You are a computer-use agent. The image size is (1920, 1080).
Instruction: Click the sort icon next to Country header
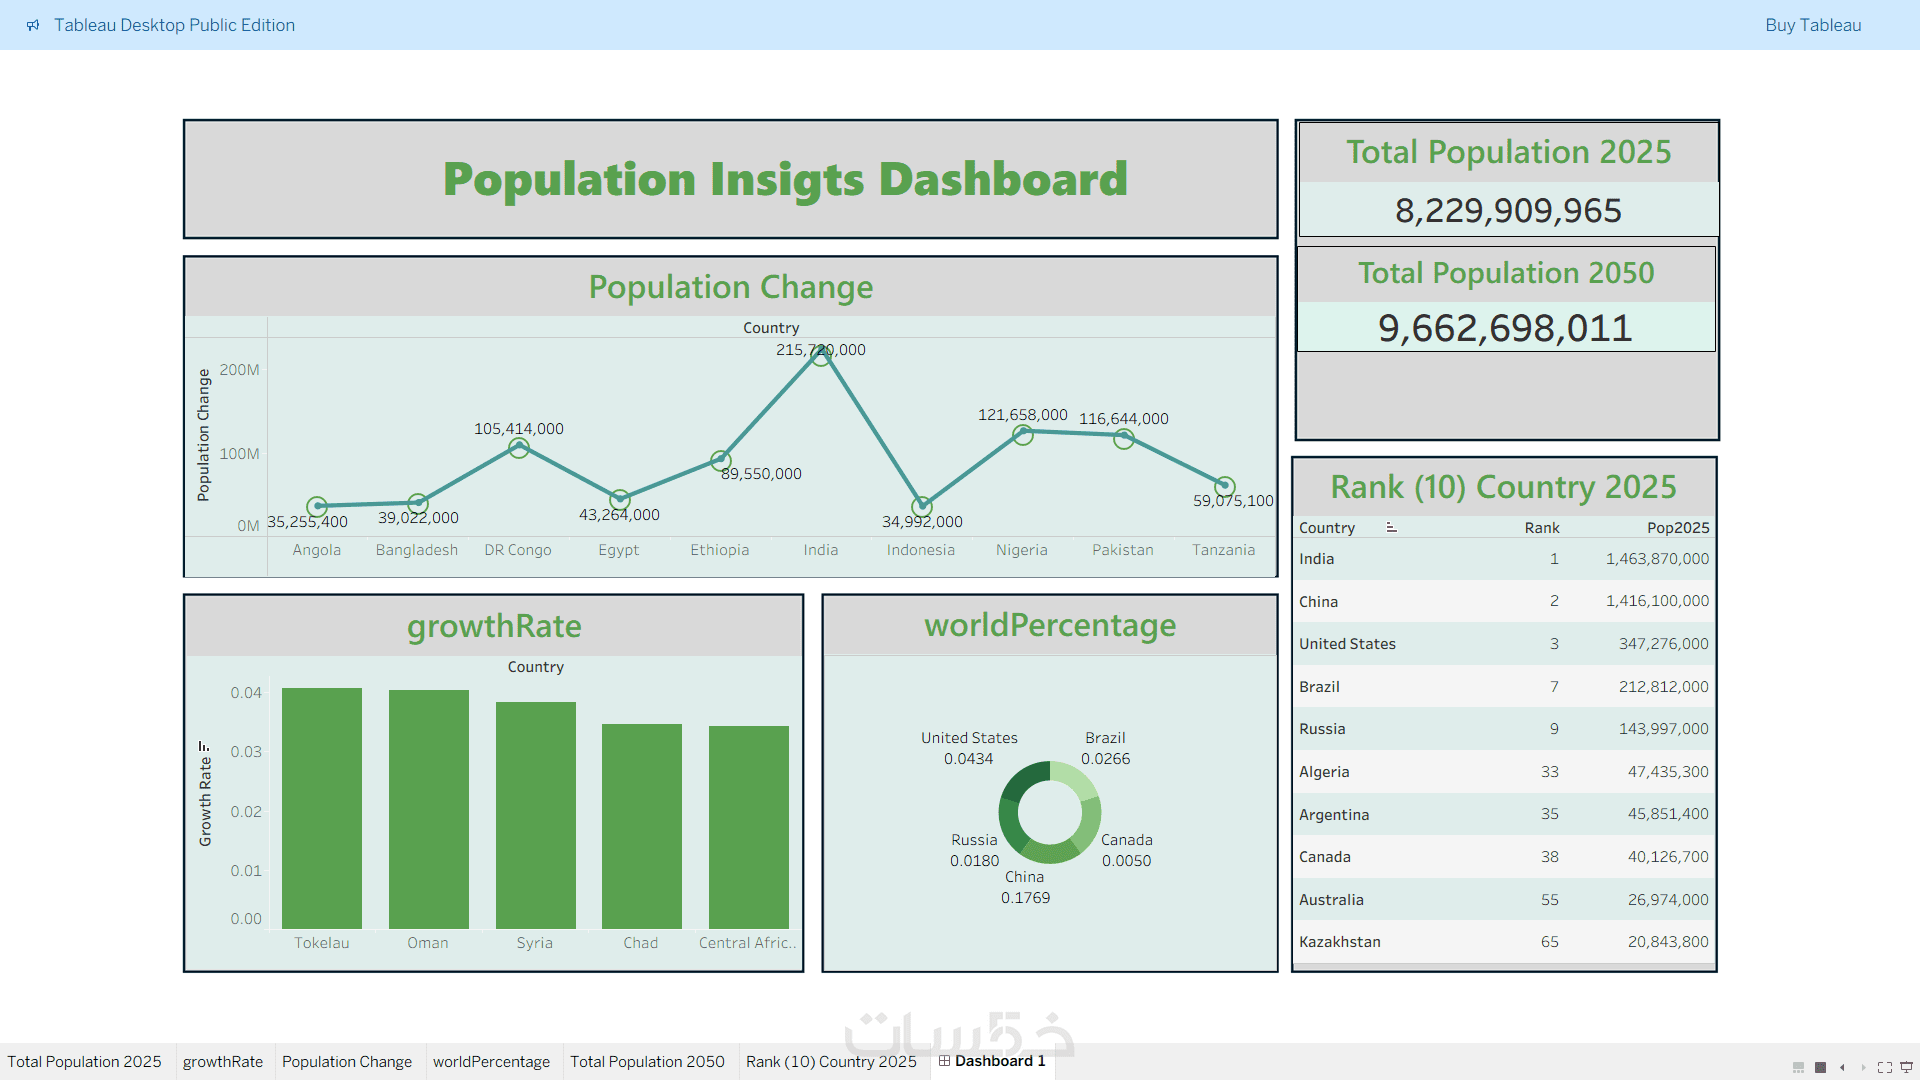[x=1391, y=528]
